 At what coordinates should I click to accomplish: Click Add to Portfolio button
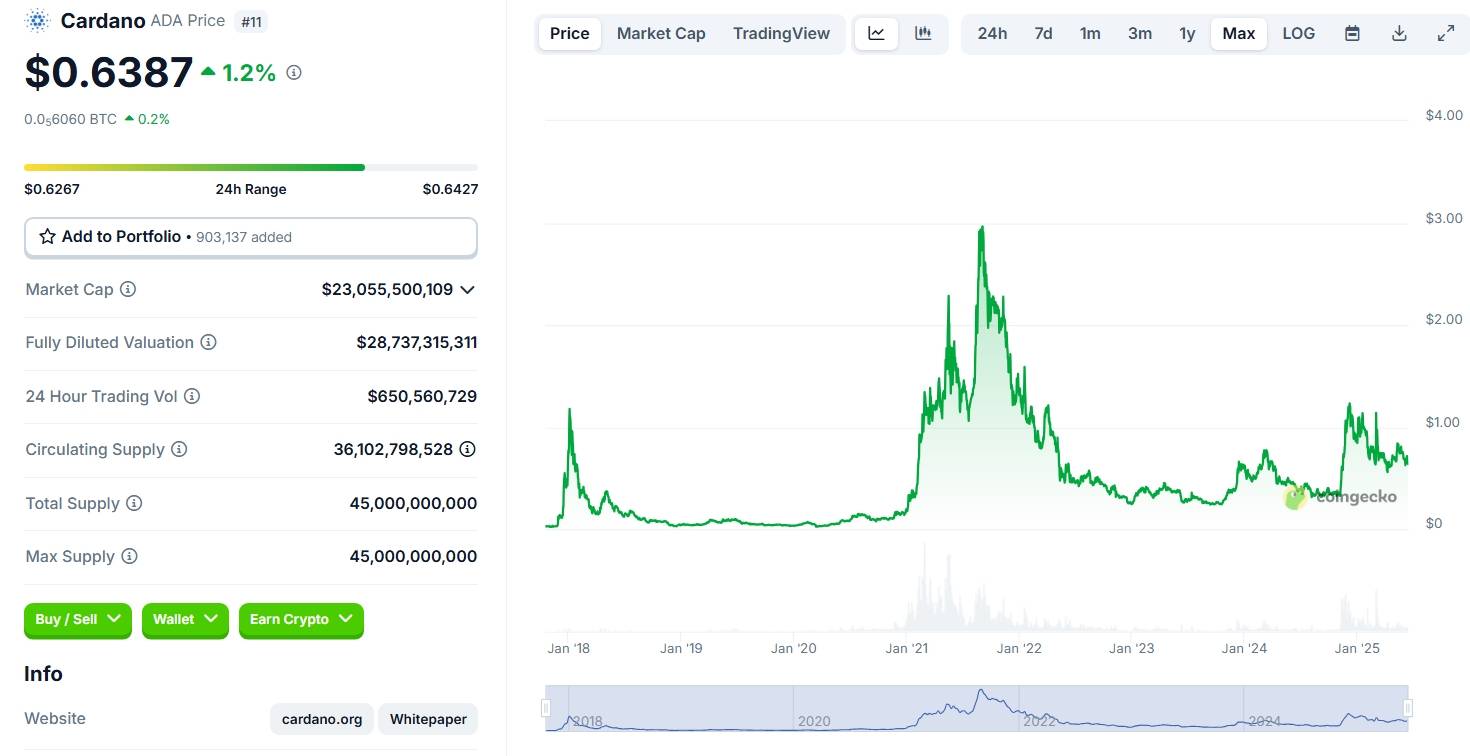pyautogui.click(x=251, y=237)
